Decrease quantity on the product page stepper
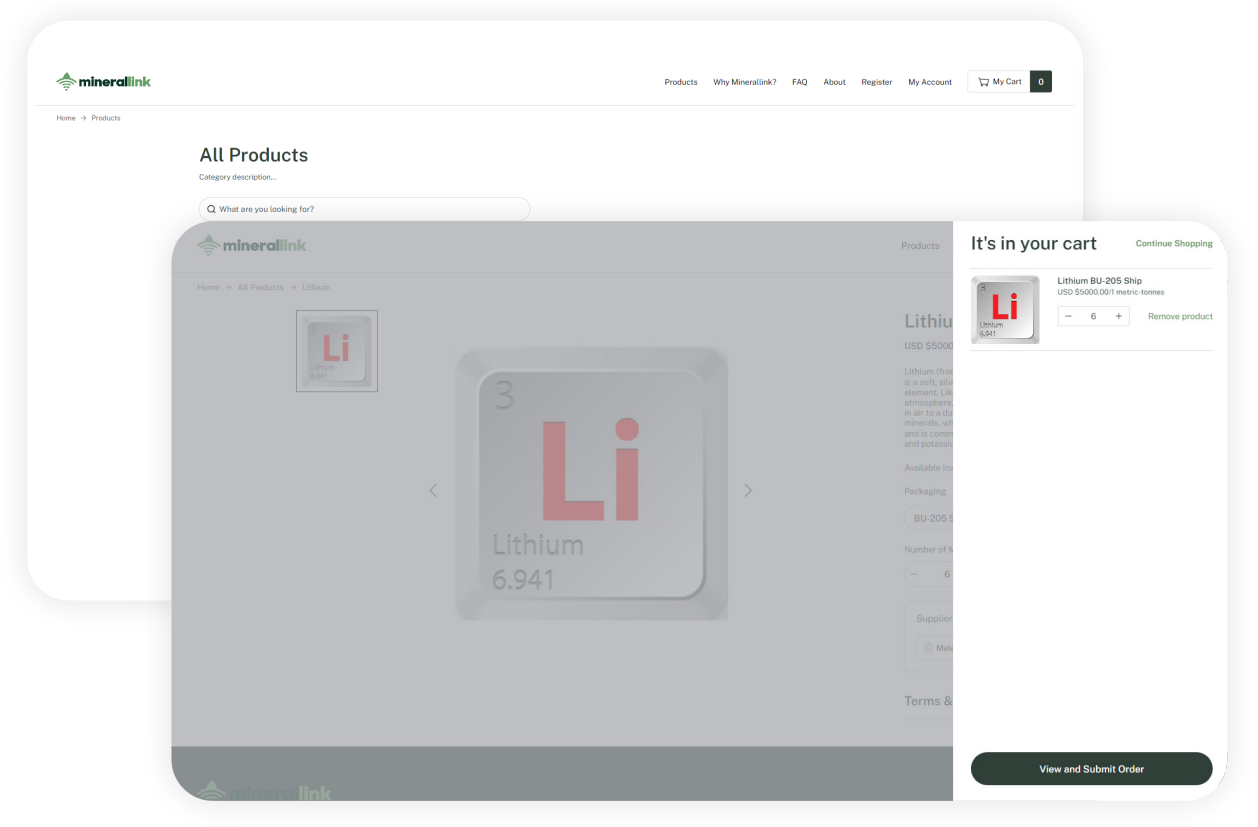1258x827 pixels. coord(914,574)
